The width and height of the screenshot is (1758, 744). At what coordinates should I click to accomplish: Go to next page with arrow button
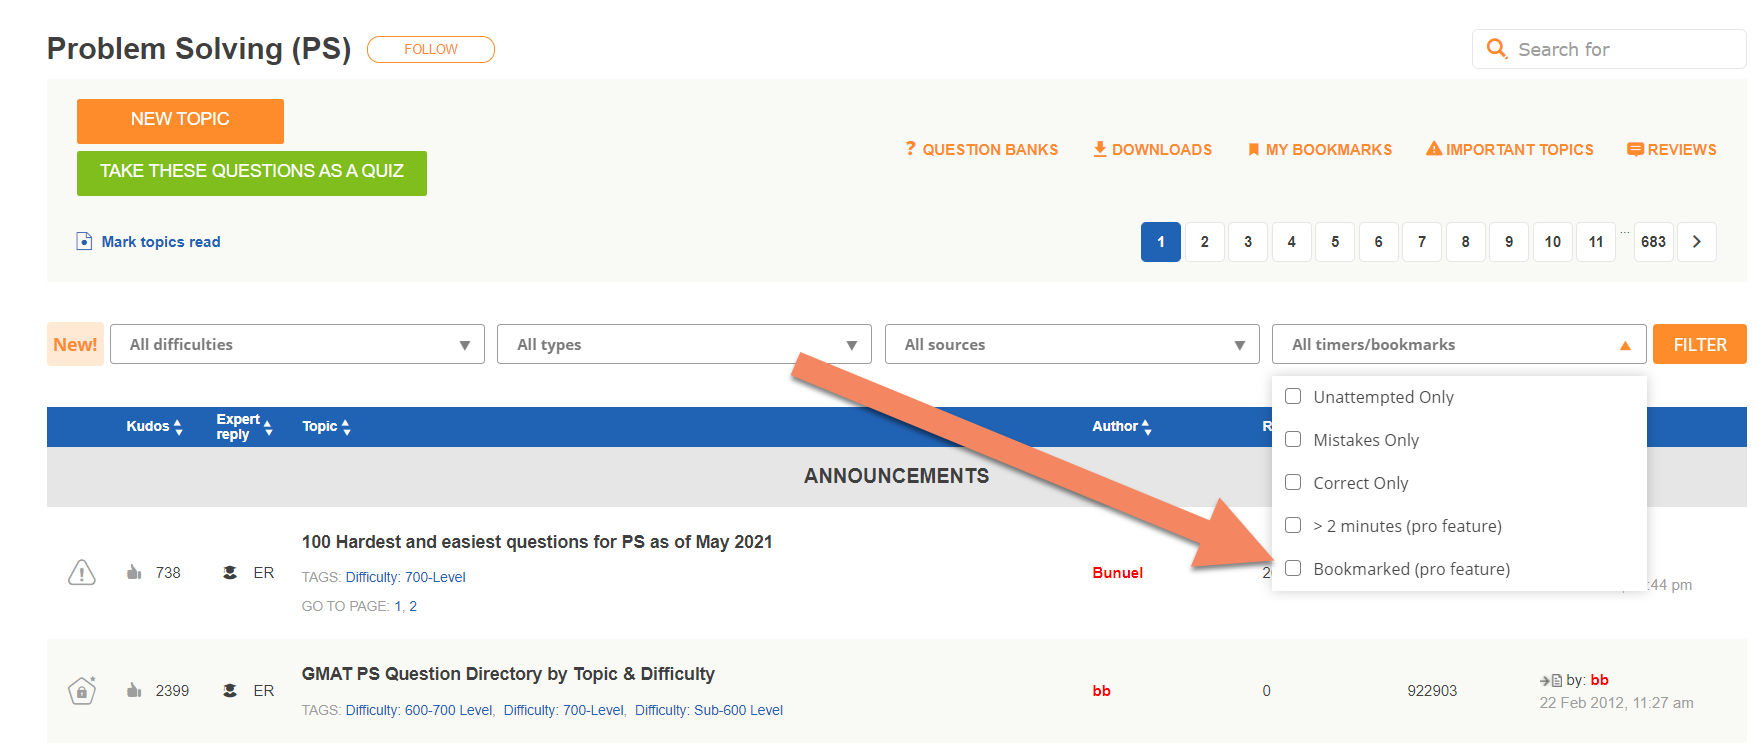1696,242
